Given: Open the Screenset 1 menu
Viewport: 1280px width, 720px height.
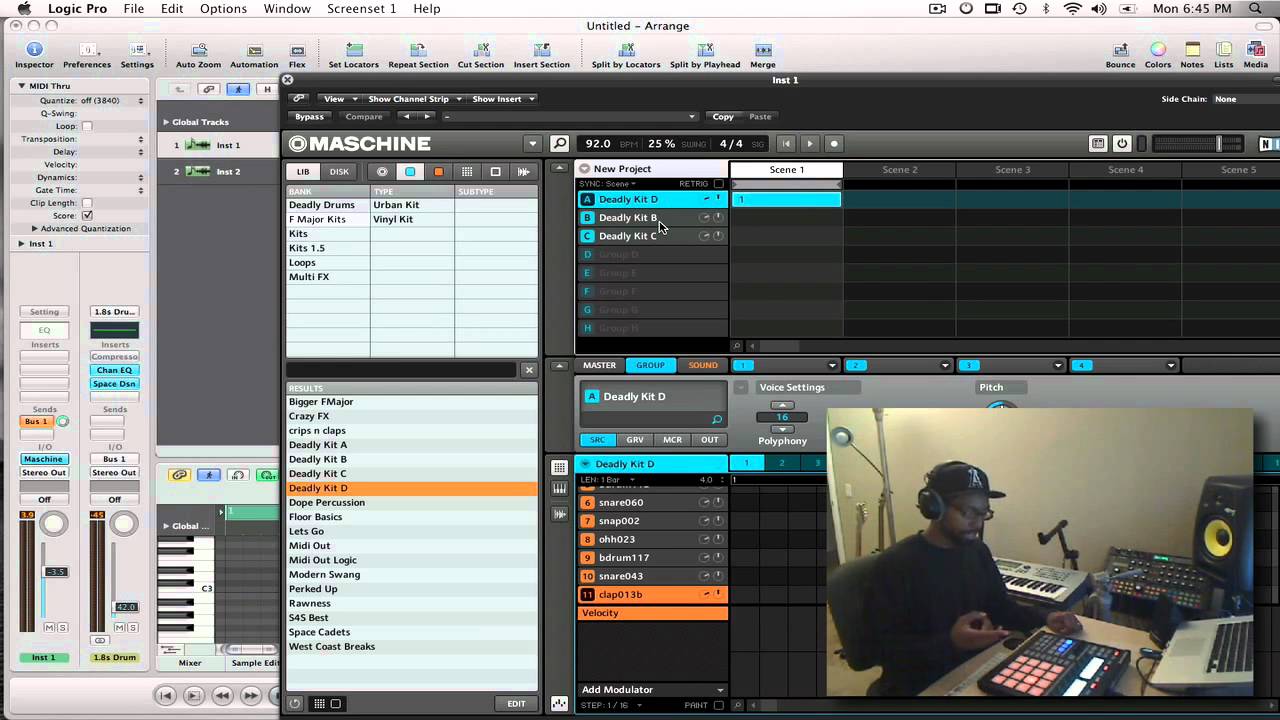Looking at the screenshot, I should tap(361, 9).
